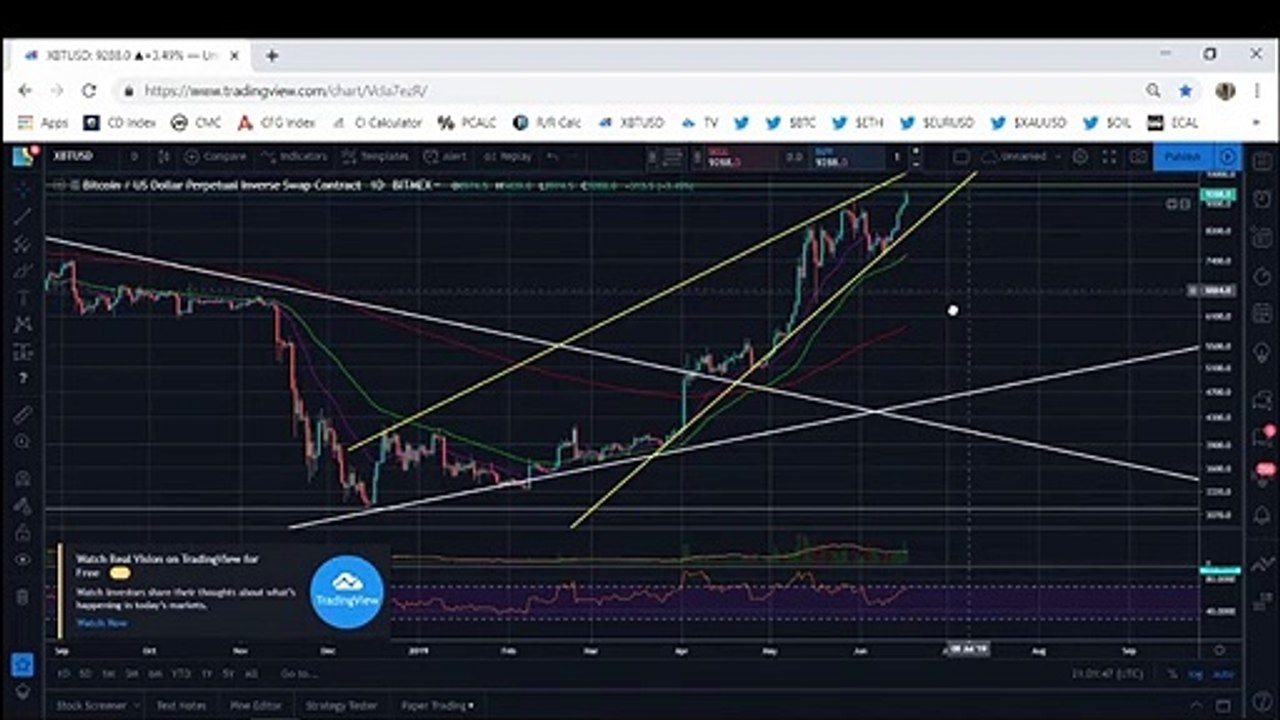Click the browser reload button
Image resolution: width=1280 pixels, height=720 pixels.
tap(89, 90)
